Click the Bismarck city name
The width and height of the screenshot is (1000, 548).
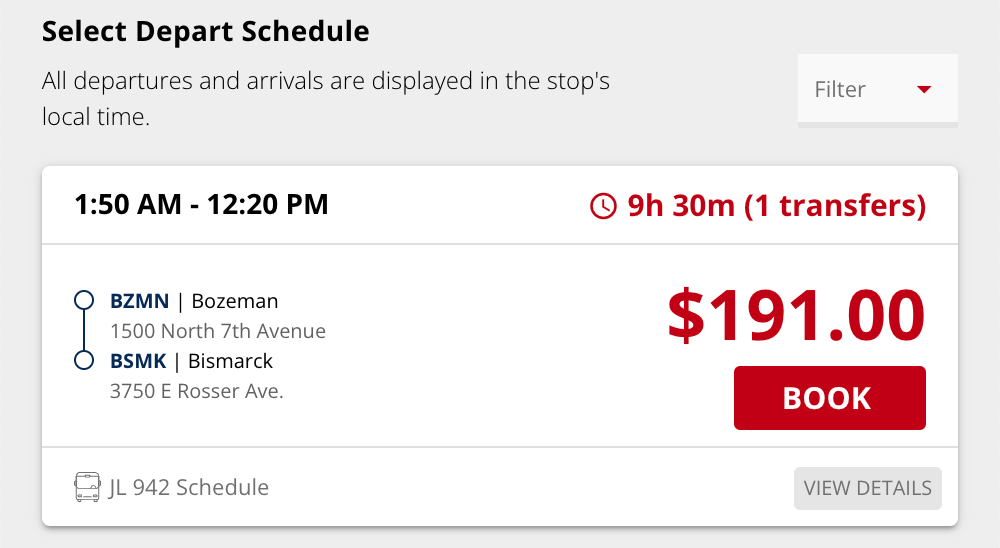(230, 361)
